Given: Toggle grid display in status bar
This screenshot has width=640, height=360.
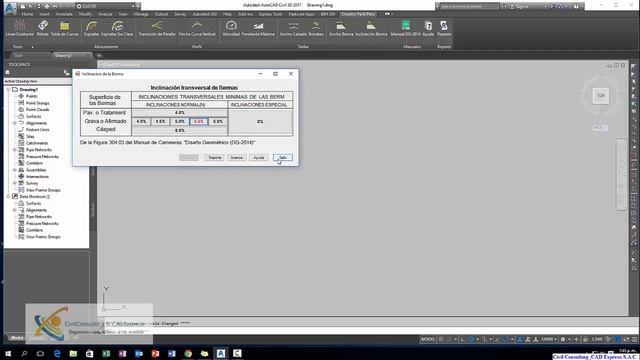Looking at the screenshot, I should coord(441,339).
